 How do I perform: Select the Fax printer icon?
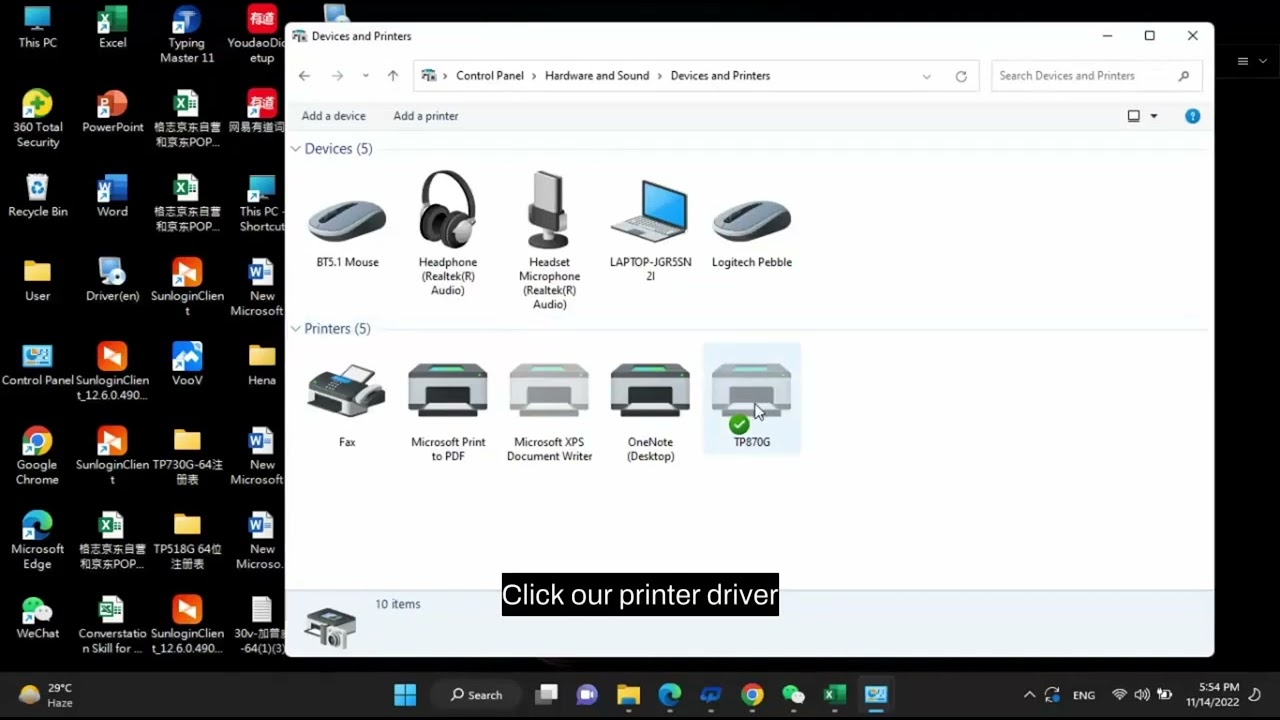[347, 391]
